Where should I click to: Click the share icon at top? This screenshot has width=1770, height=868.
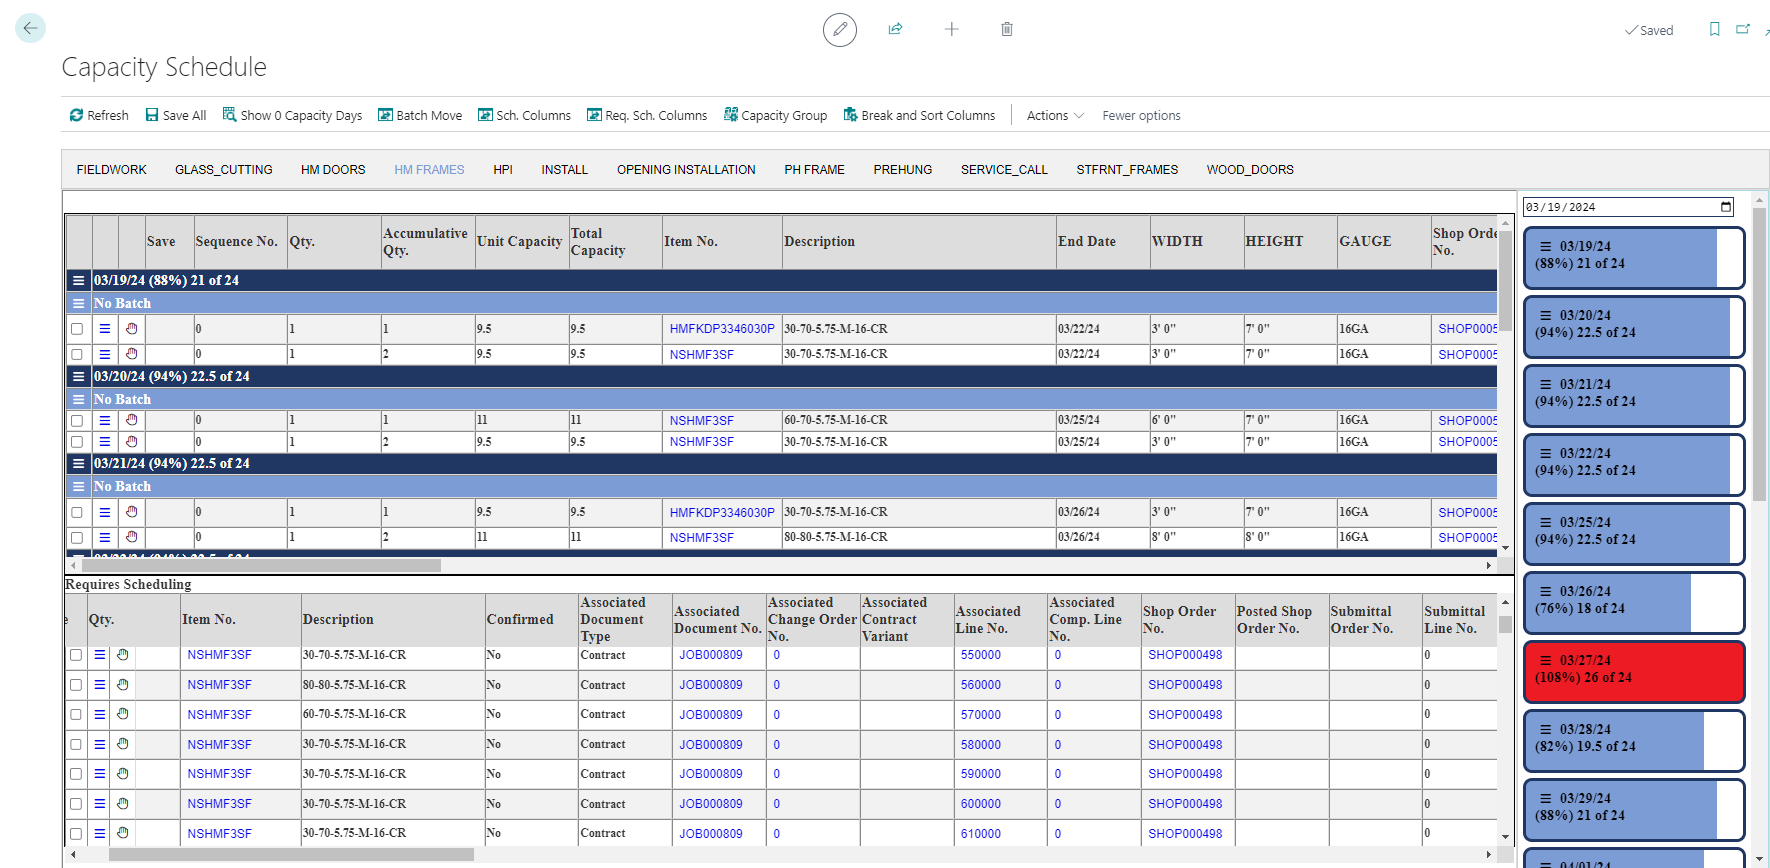pyautogui.click(x=895, y=29)
